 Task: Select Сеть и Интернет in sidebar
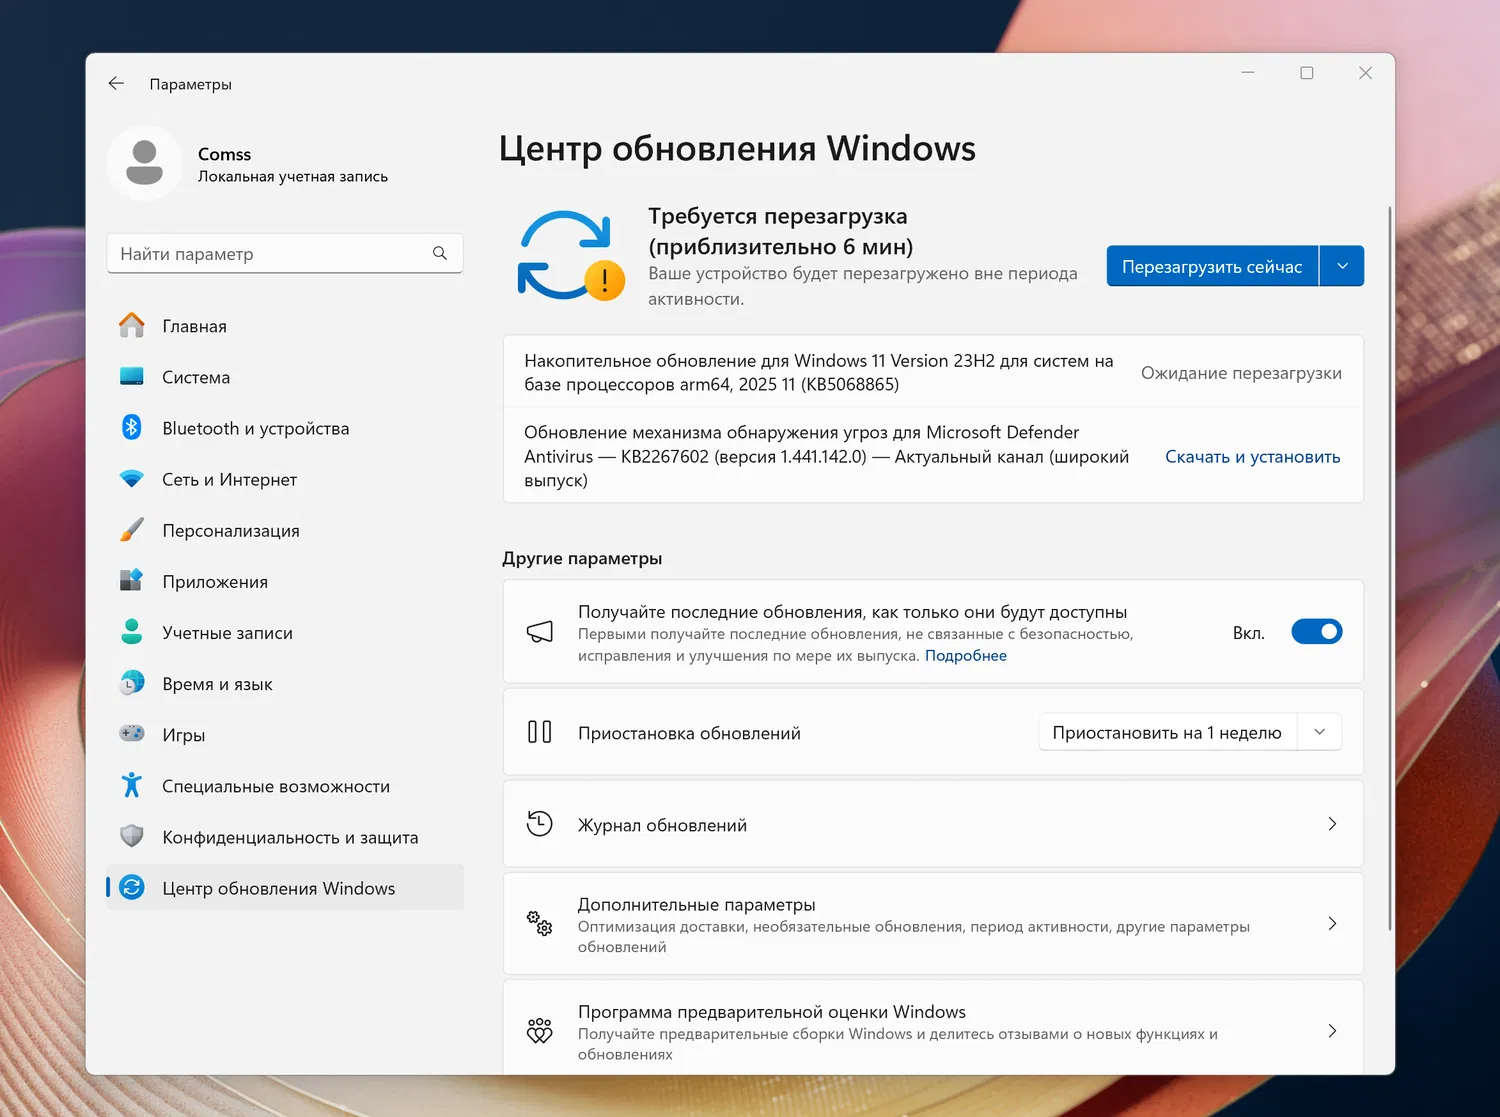[285, 479]
